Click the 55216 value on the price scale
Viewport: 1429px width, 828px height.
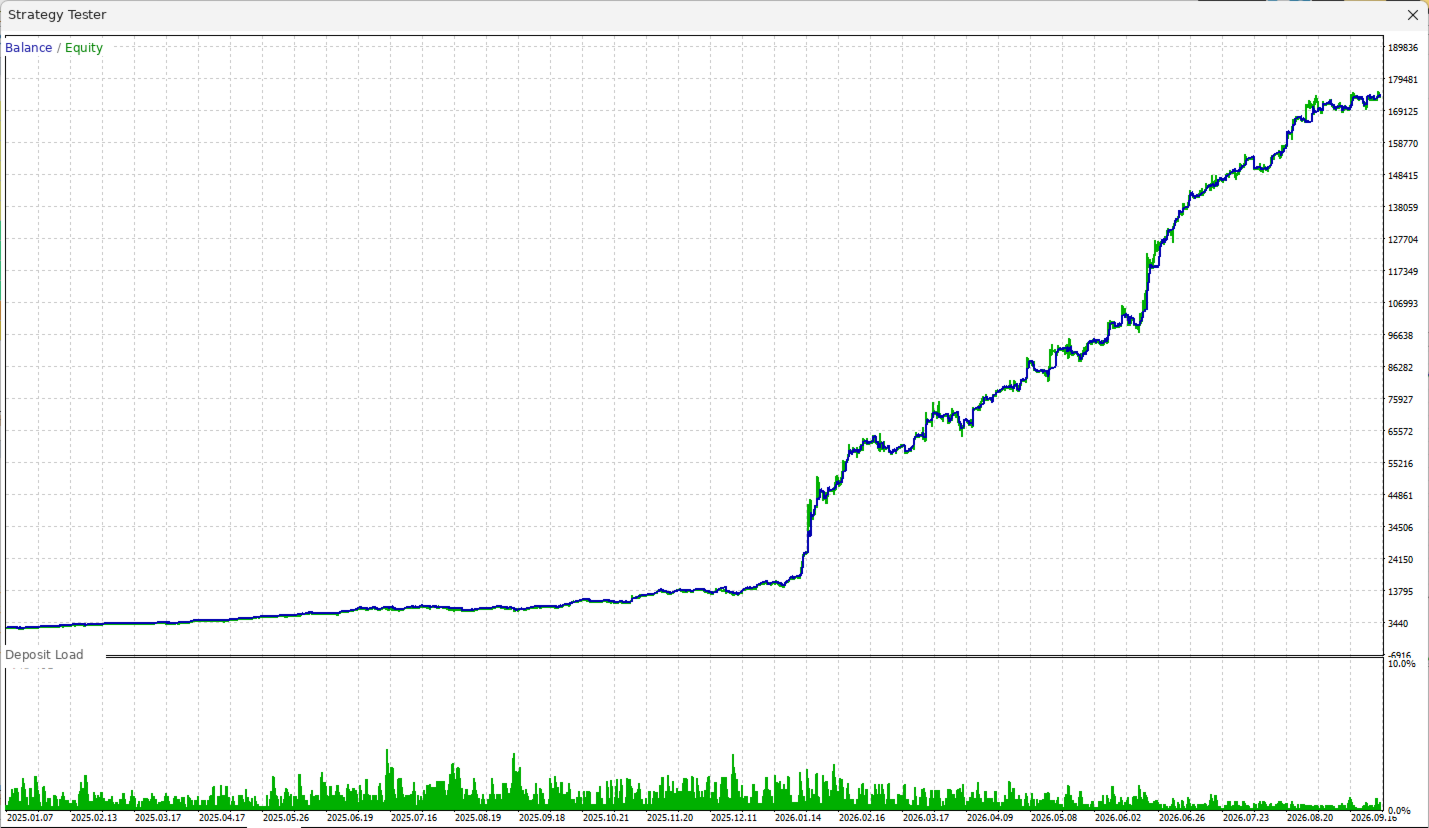click(x=1400, y=464)
